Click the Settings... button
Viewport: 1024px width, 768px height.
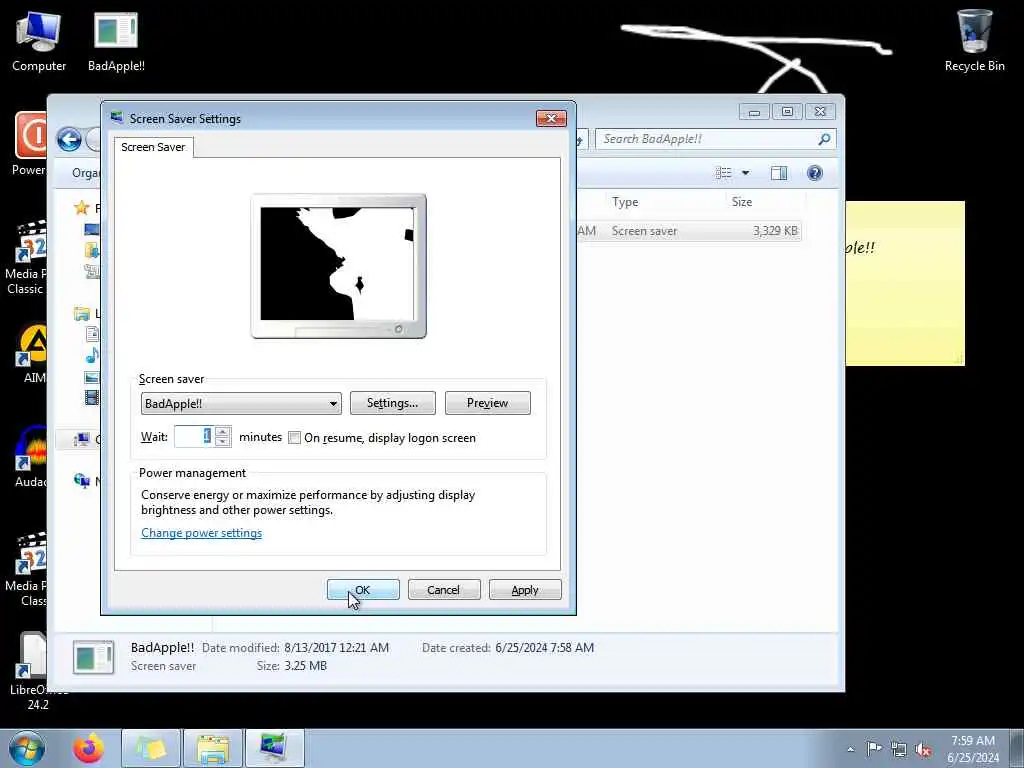392,403
